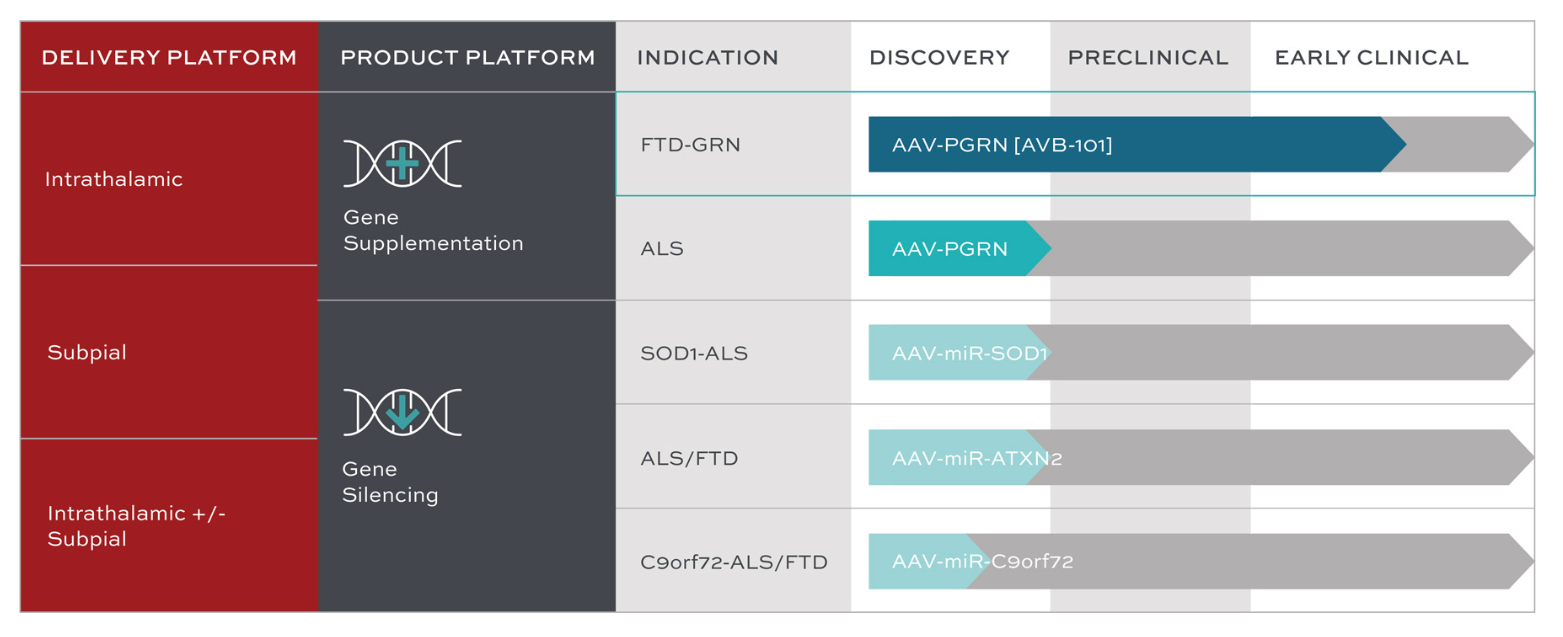The width and height of the screenshot is (1563, 637).
Task: Click the Indication column header
Action: click(x=708, y=57)
